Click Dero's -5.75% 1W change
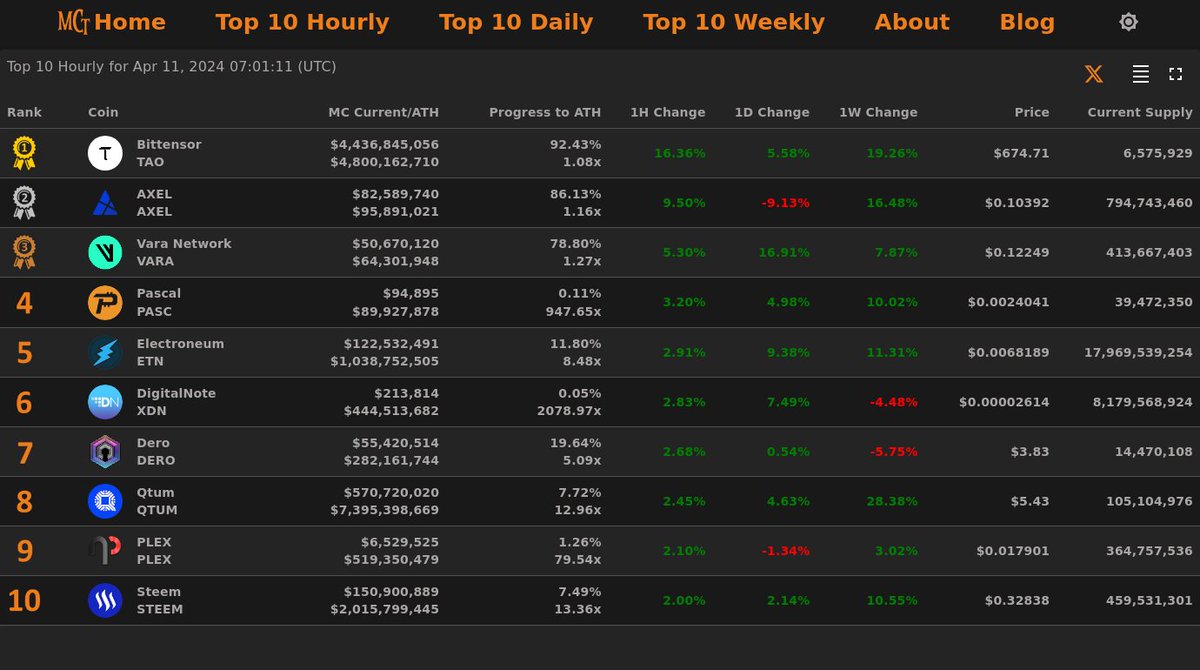 tap(894, 451)
